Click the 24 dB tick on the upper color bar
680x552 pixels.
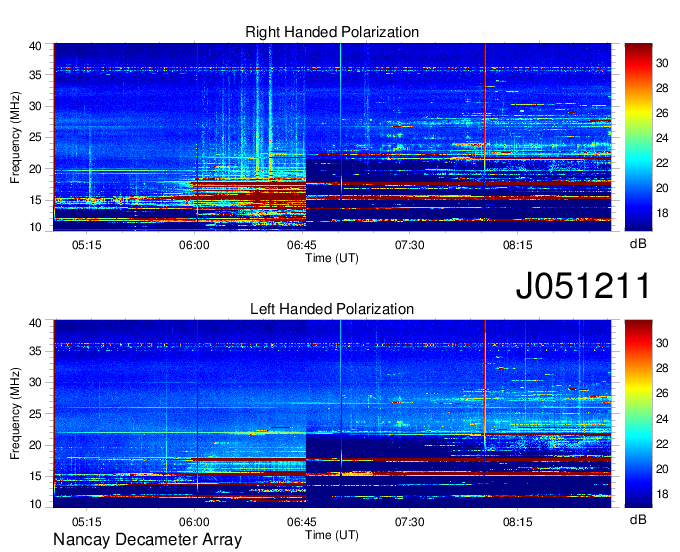662,138
